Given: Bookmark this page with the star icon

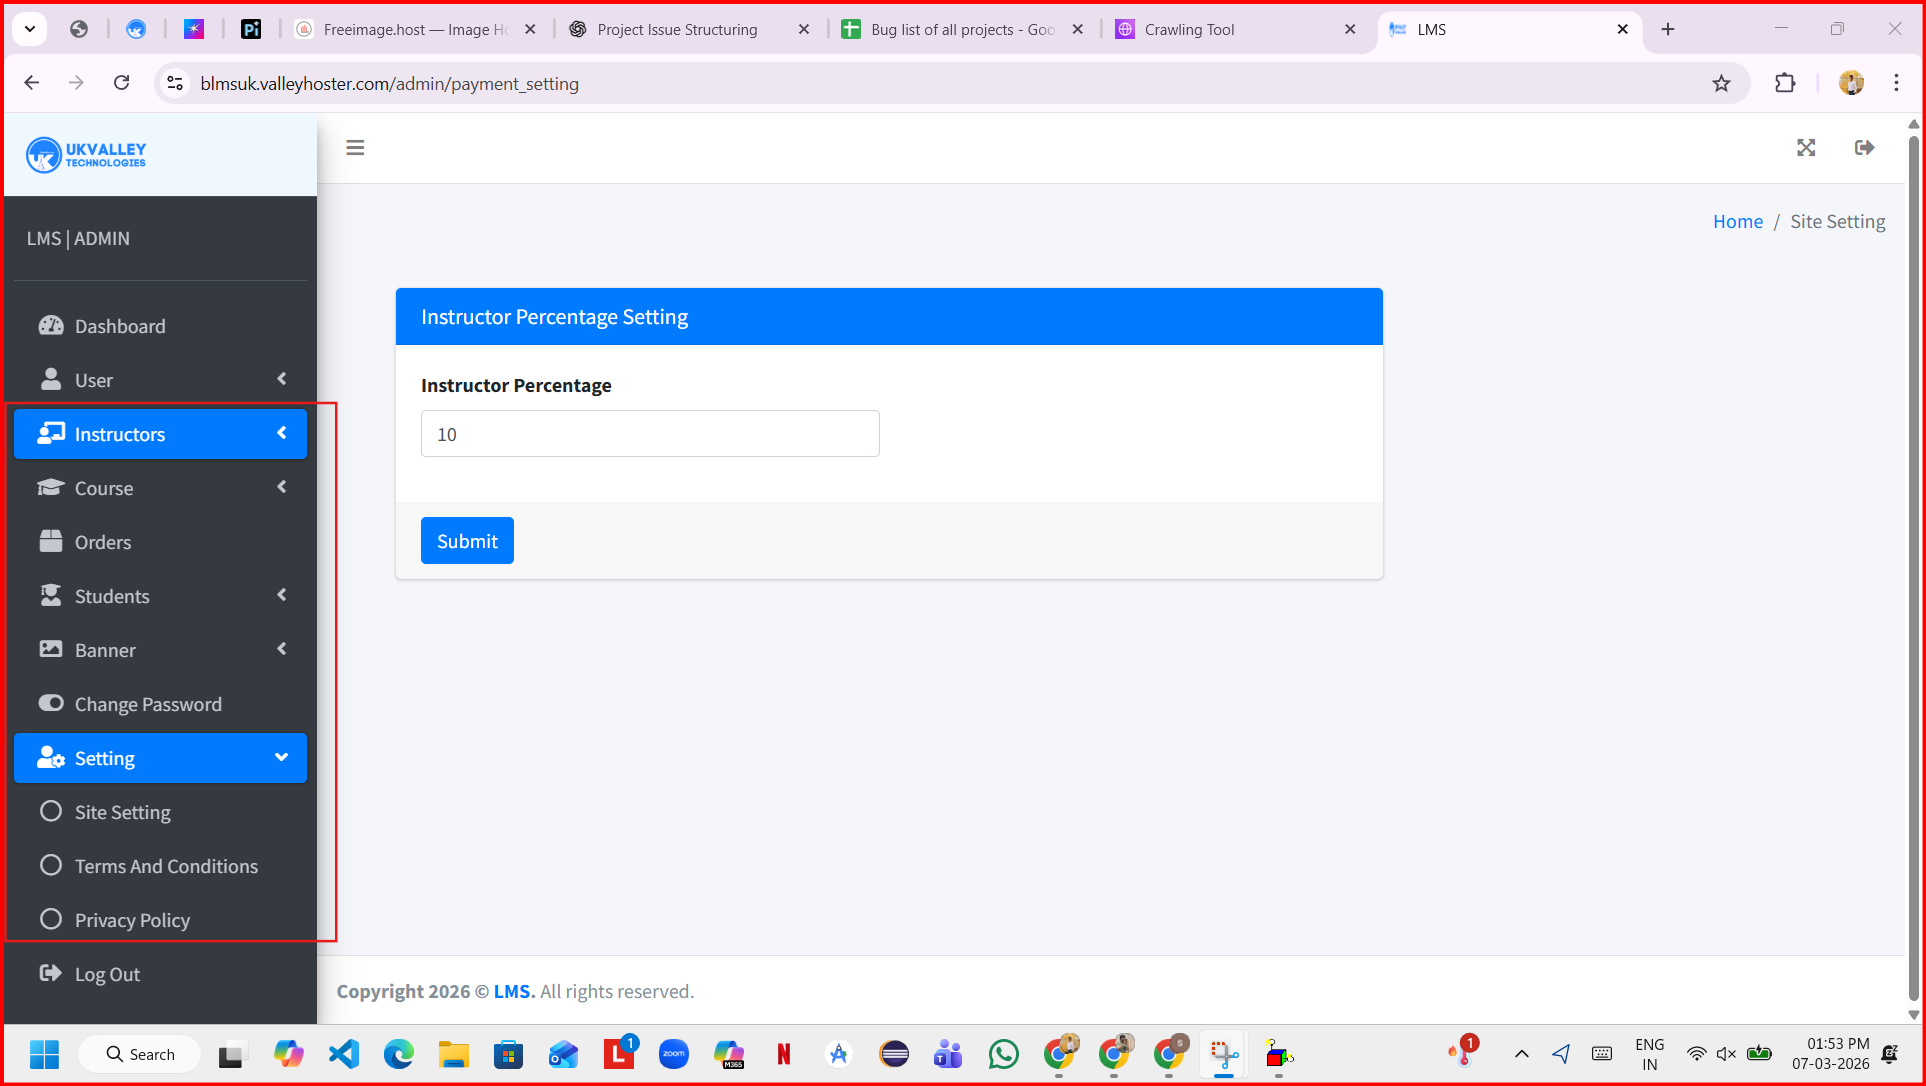Looking at the screenshot, I should pyautogui.click(x=1721, y=83).
